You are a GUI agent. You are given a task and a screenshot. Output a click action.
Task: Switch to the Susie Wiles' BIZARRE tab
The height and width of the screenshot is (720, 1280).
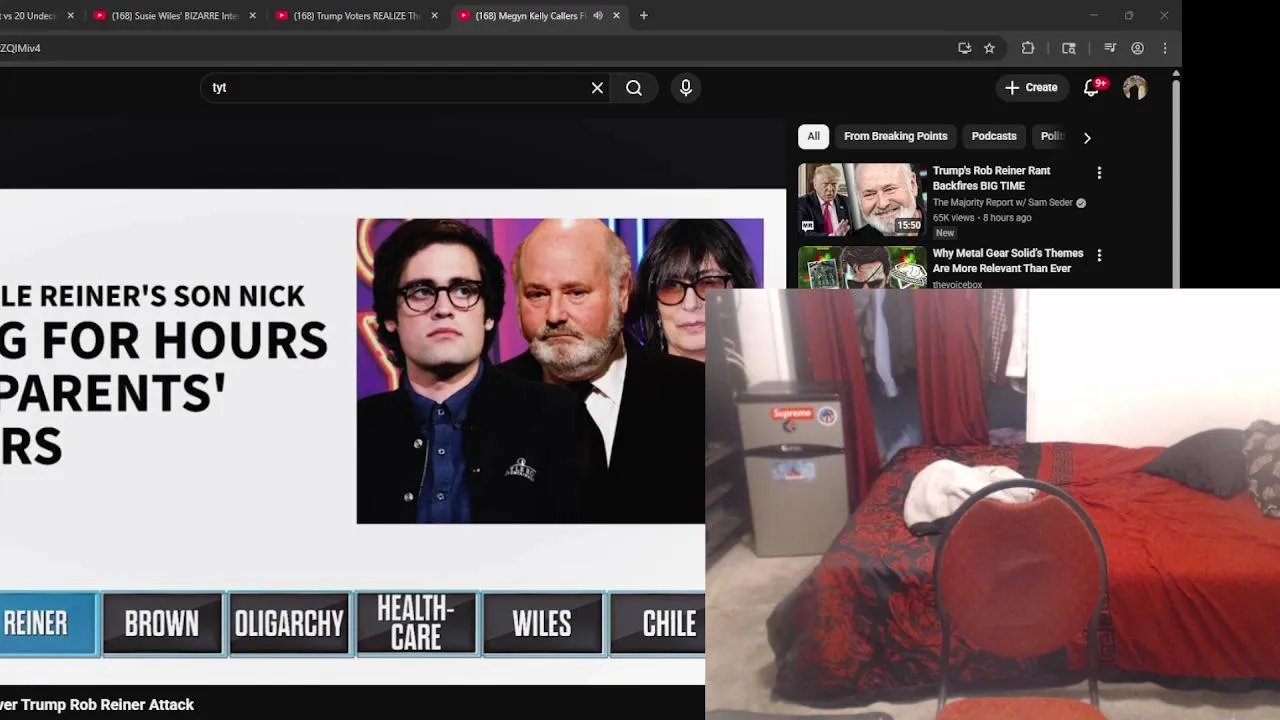point(173,16)
